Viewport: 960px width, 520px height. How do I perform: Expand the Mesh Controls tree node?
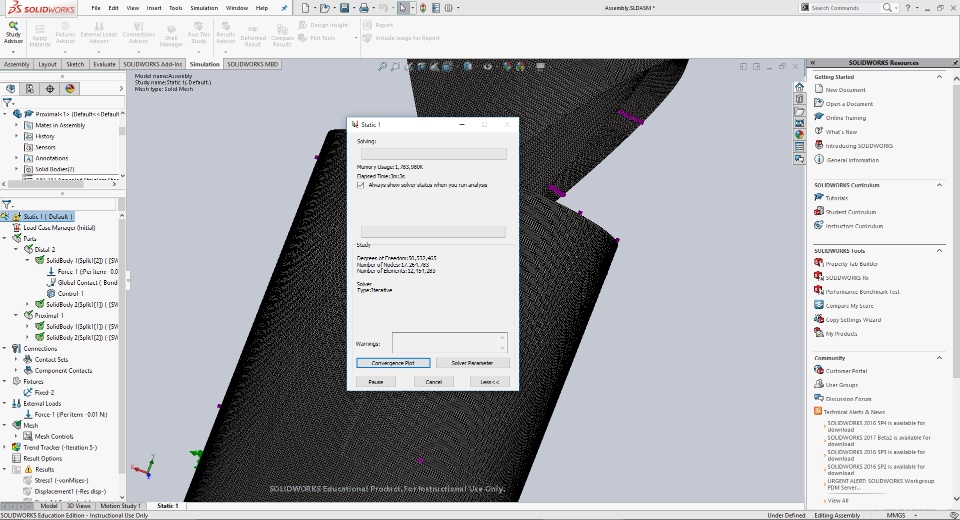coord(16,436)
